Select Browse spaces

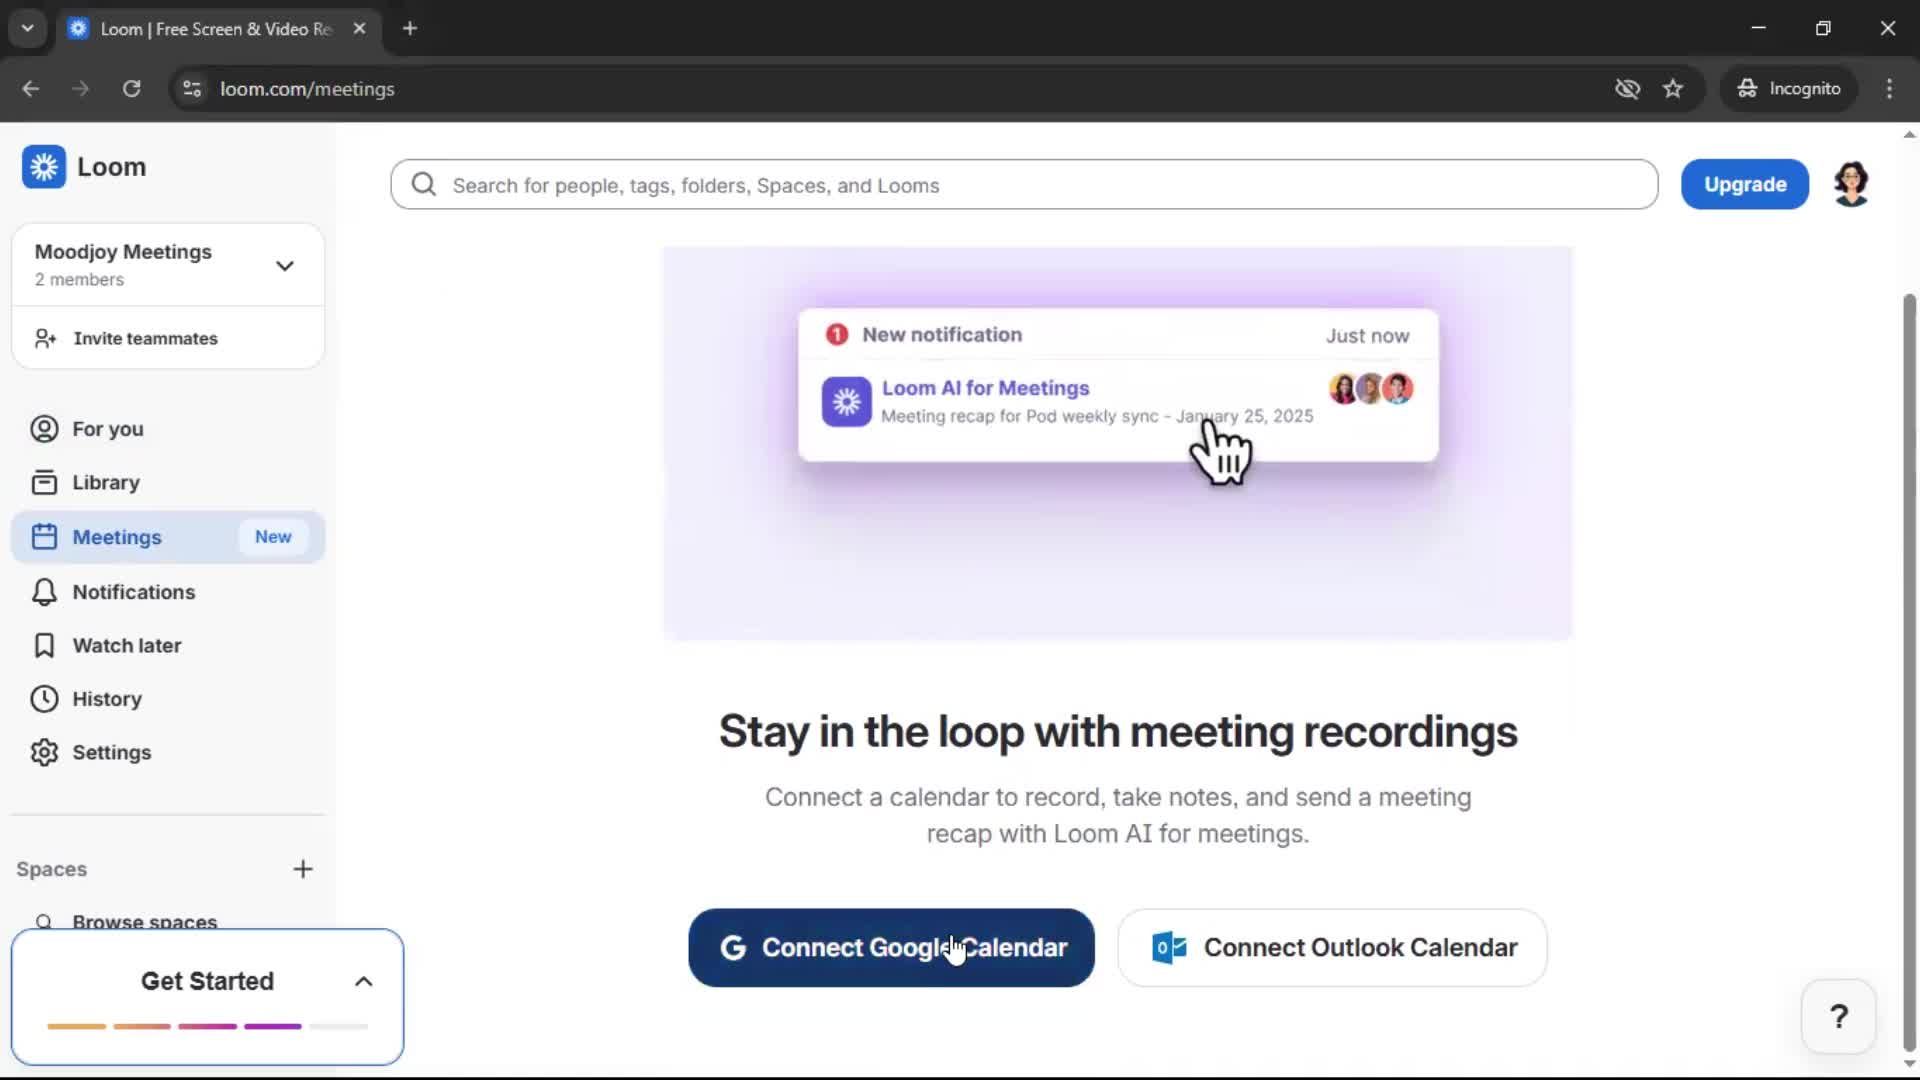click(146, 921)
